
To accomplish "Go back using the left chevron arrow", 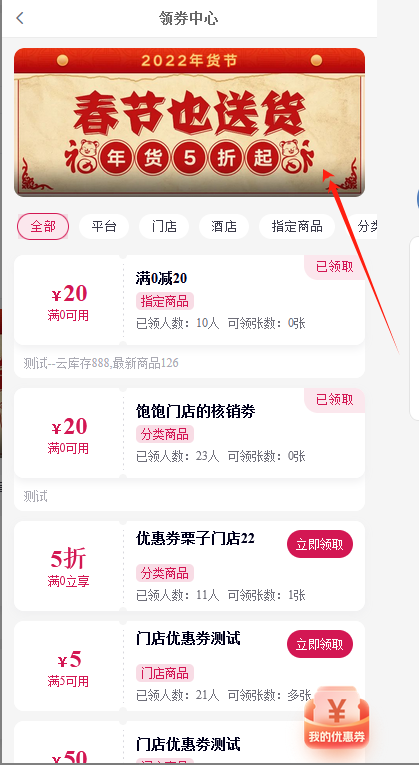I will coord(20,19).
